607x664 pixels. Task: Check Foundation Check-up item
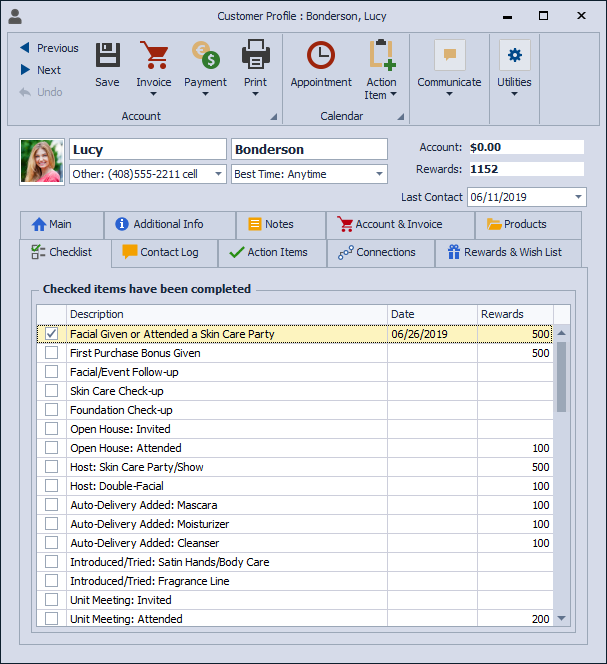pos(52,410)
